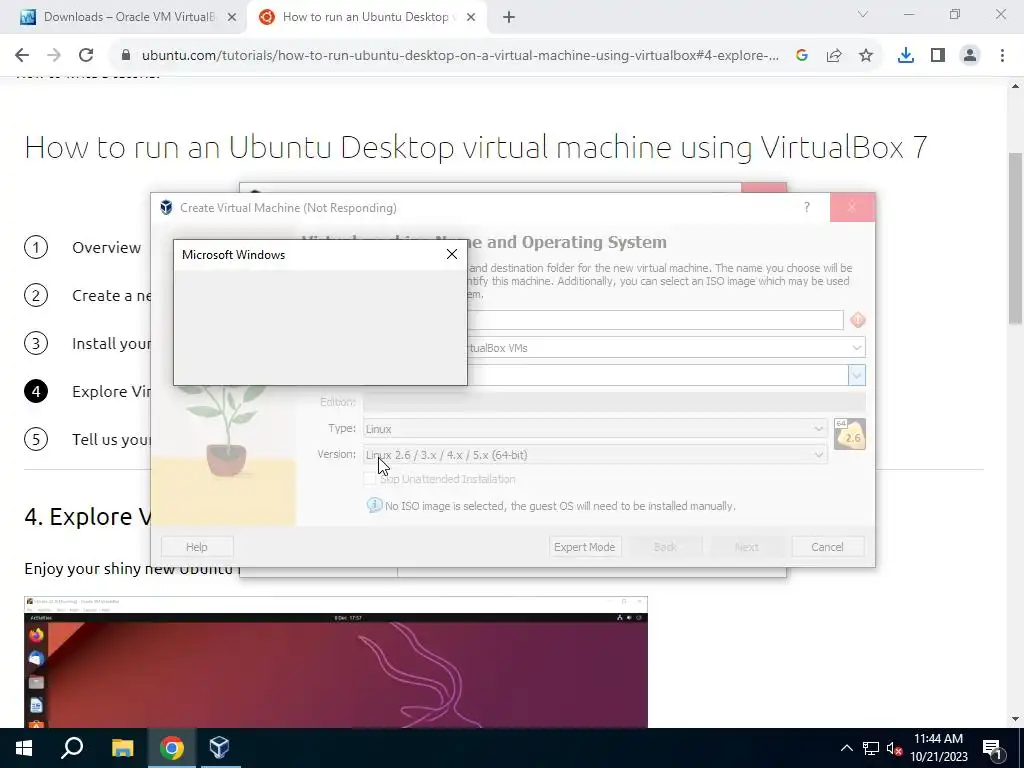Click the name field warning icon
The image size is (1024, 768).
[857, 320]
